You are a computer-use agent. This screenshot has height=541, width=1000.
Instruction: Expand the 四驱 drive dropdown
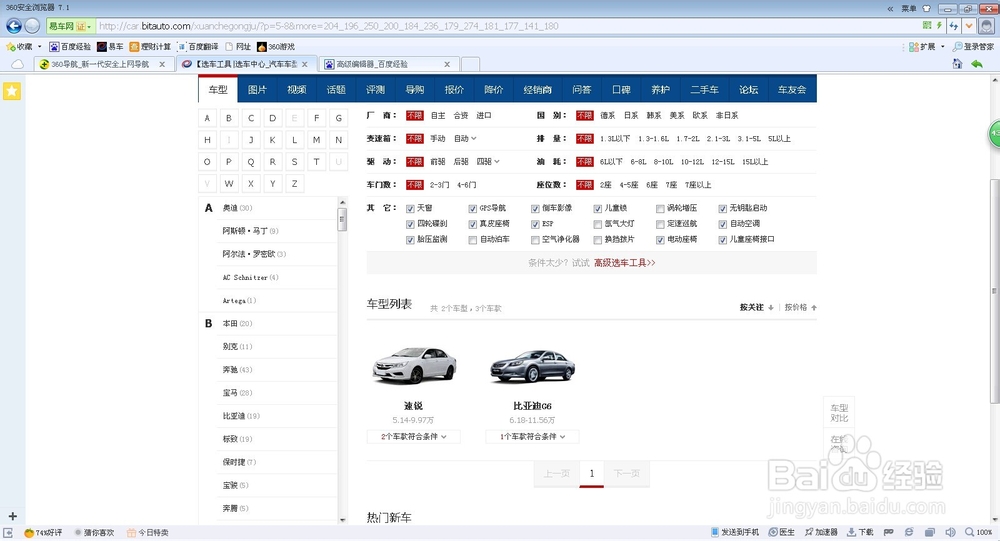coord(488,161)
